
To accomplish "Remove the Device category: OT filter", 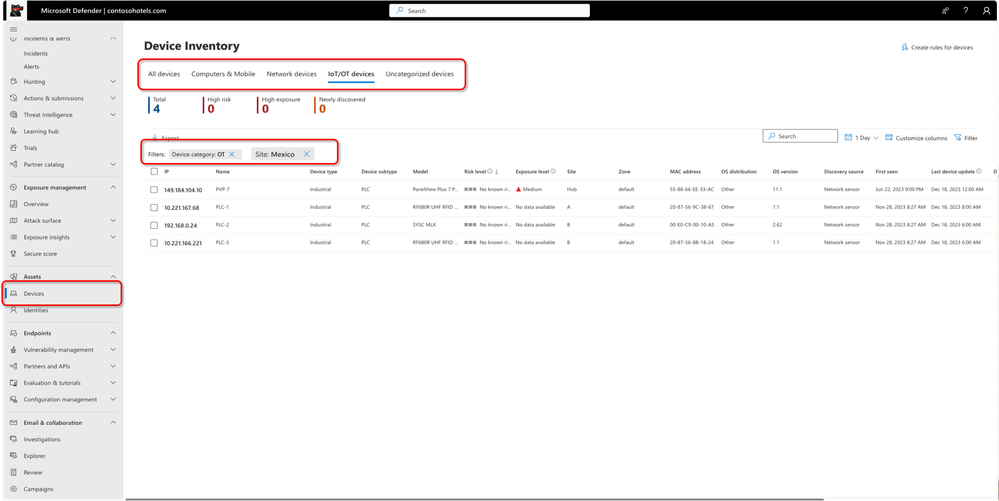I will click(x=232, y=154).
